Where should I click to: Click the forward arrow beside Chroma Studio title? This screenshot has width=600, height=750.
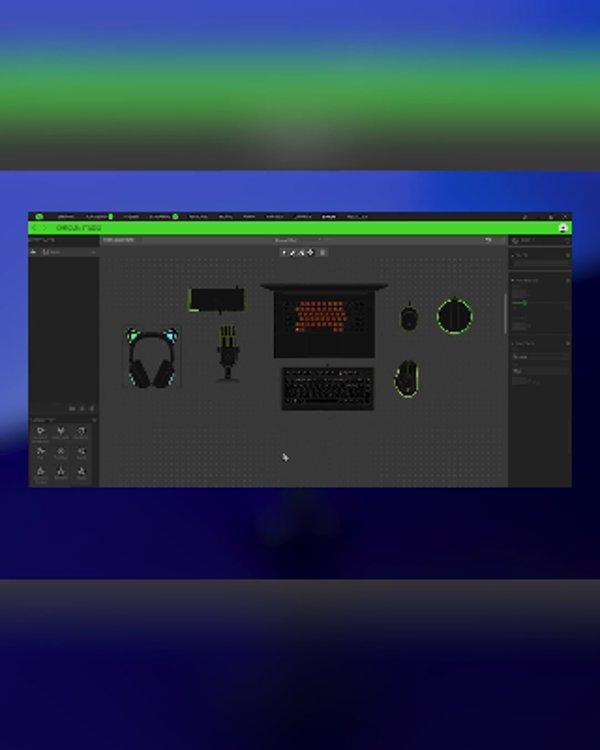pyautogui.click(x=45, y=228)
